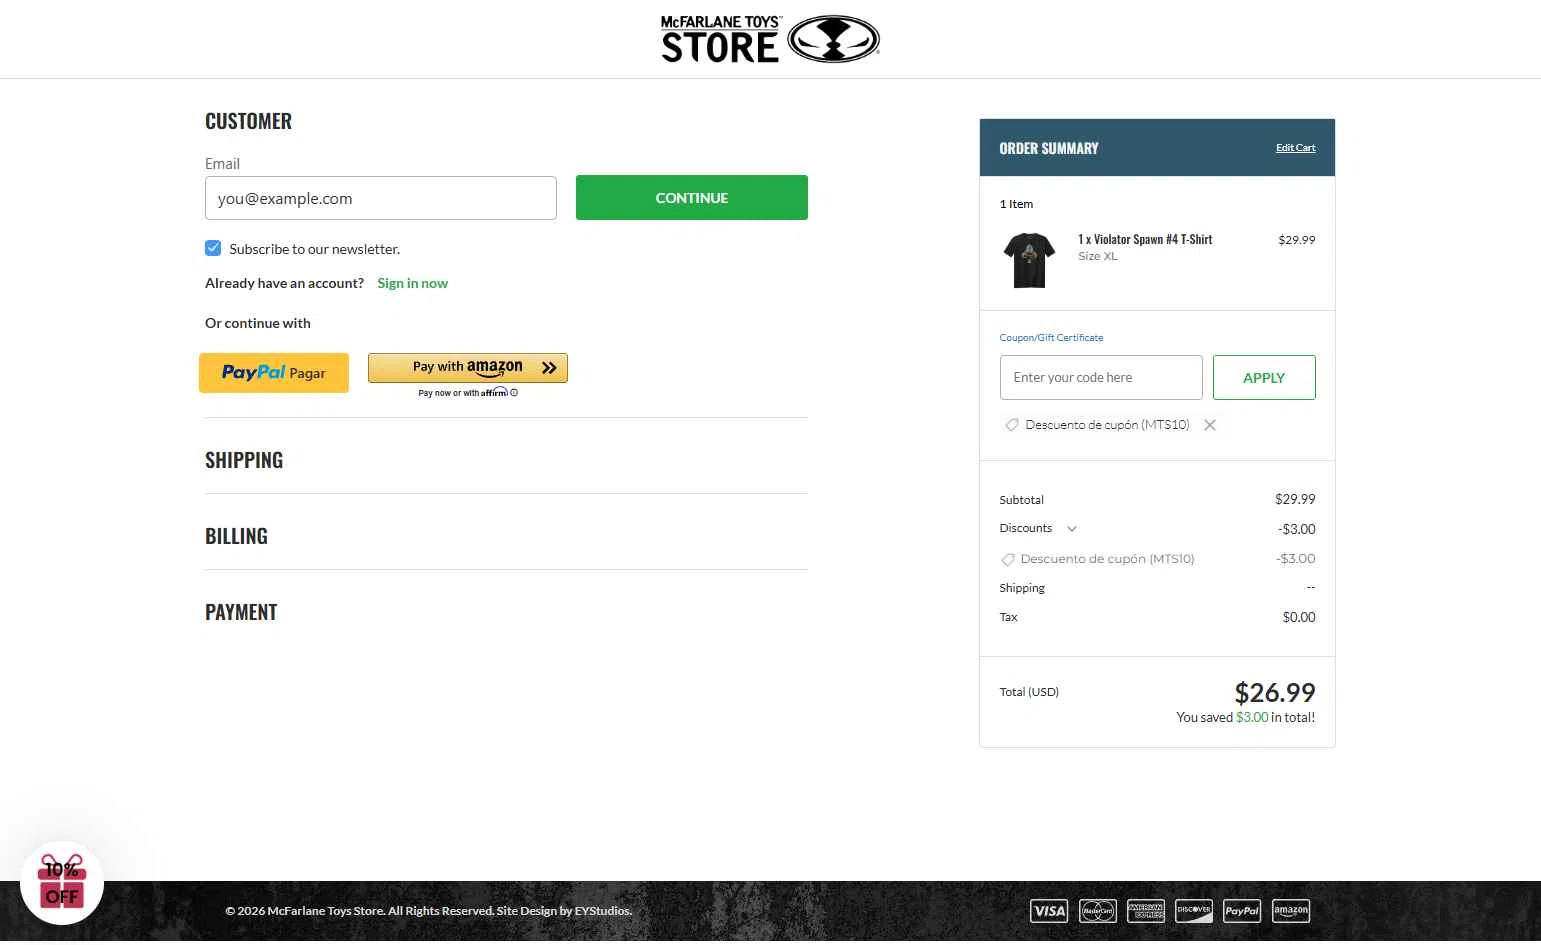Open the Sign in now link
Screen dimensions: 1541x945
pyautogui.click(x=412, y=283)
